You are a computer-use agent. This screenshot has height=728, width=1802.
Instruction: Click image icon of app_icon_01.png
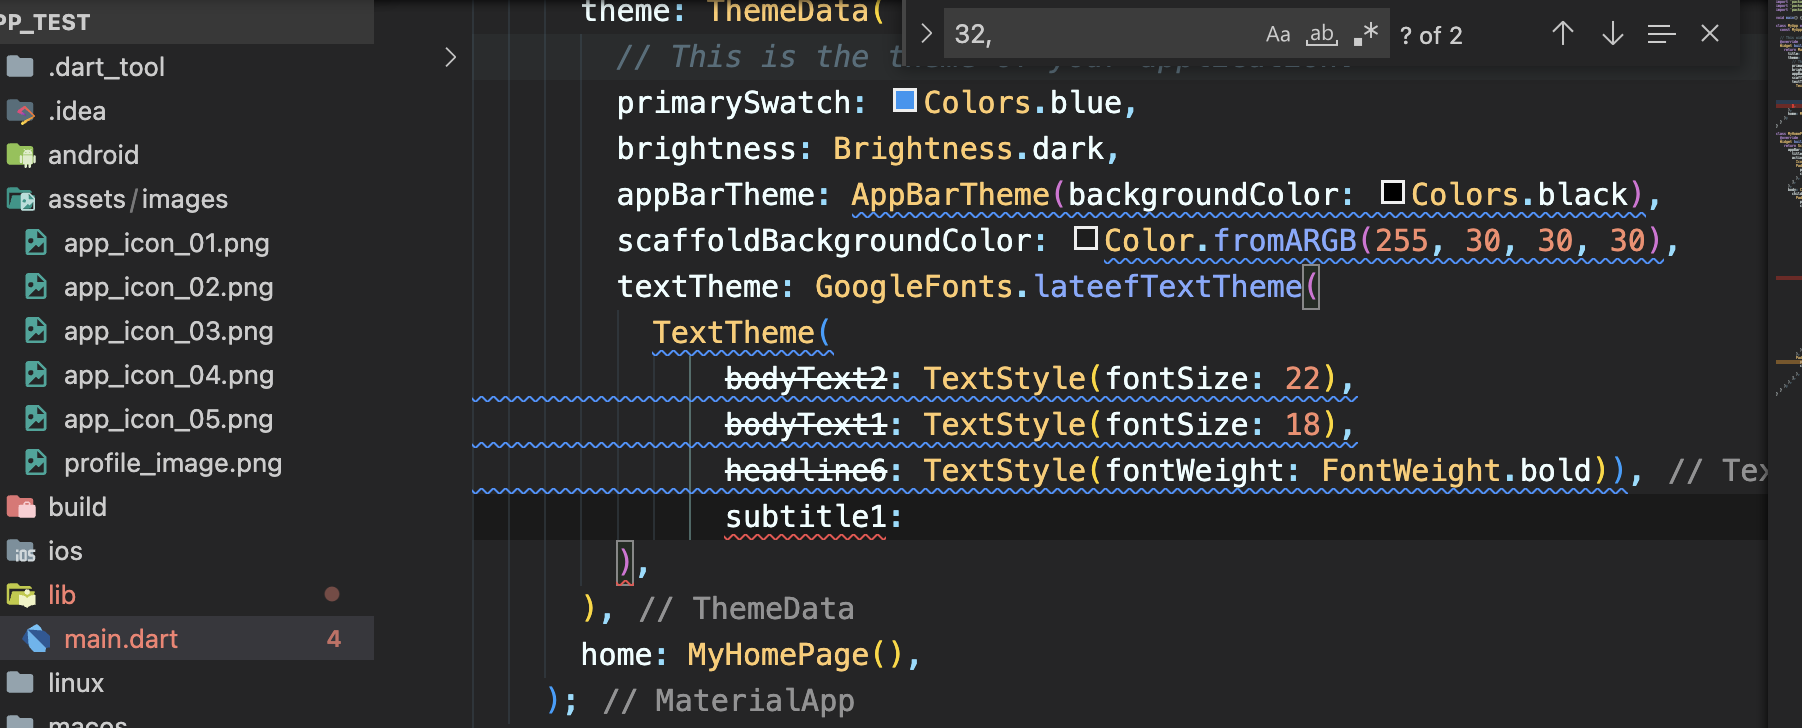click(x=36, y=243)
